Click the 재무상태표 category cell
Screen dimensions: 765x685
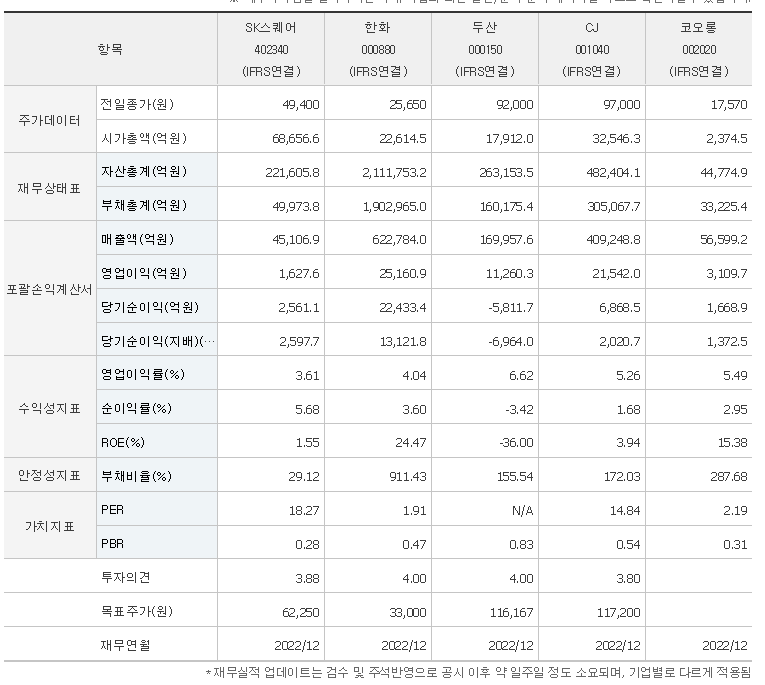coord(50,188)
